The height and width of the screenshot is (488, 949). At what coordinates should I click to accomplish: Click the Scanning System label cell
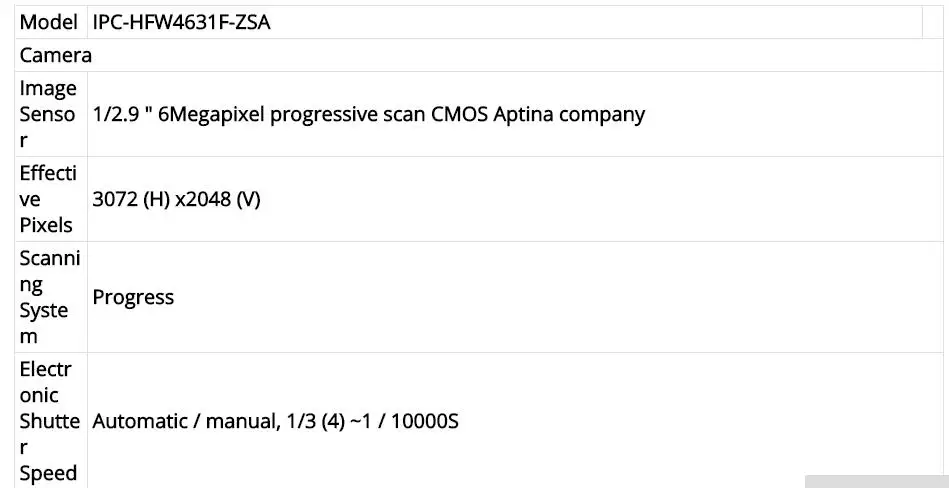51,297
